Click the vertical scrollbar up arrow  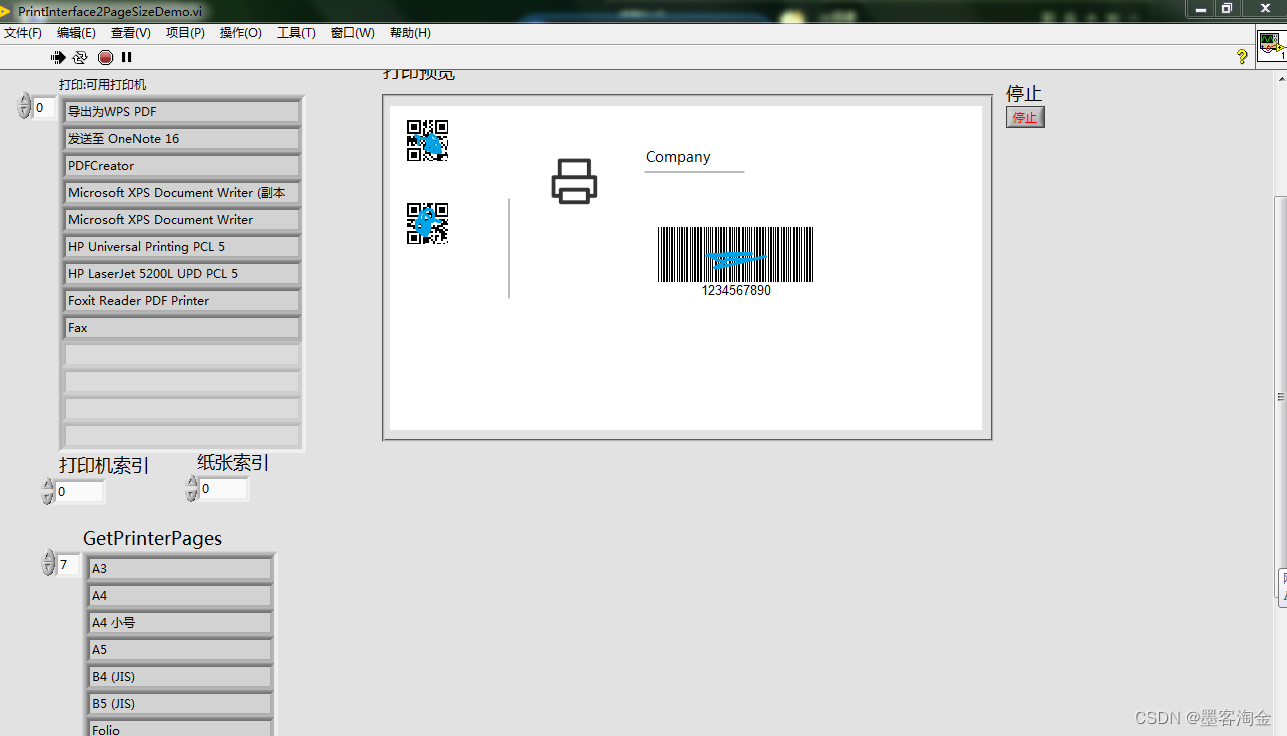[1281, 78]
